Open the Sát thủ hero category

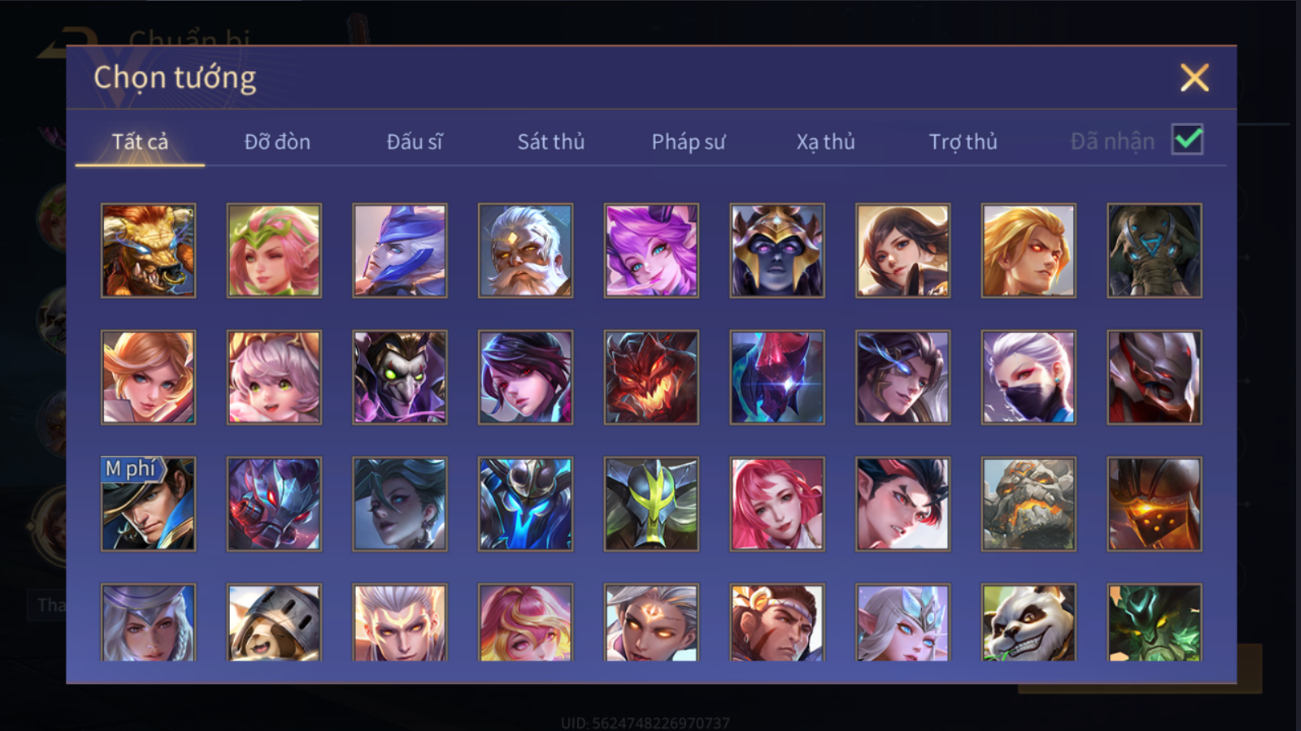(x=551, y=142)
